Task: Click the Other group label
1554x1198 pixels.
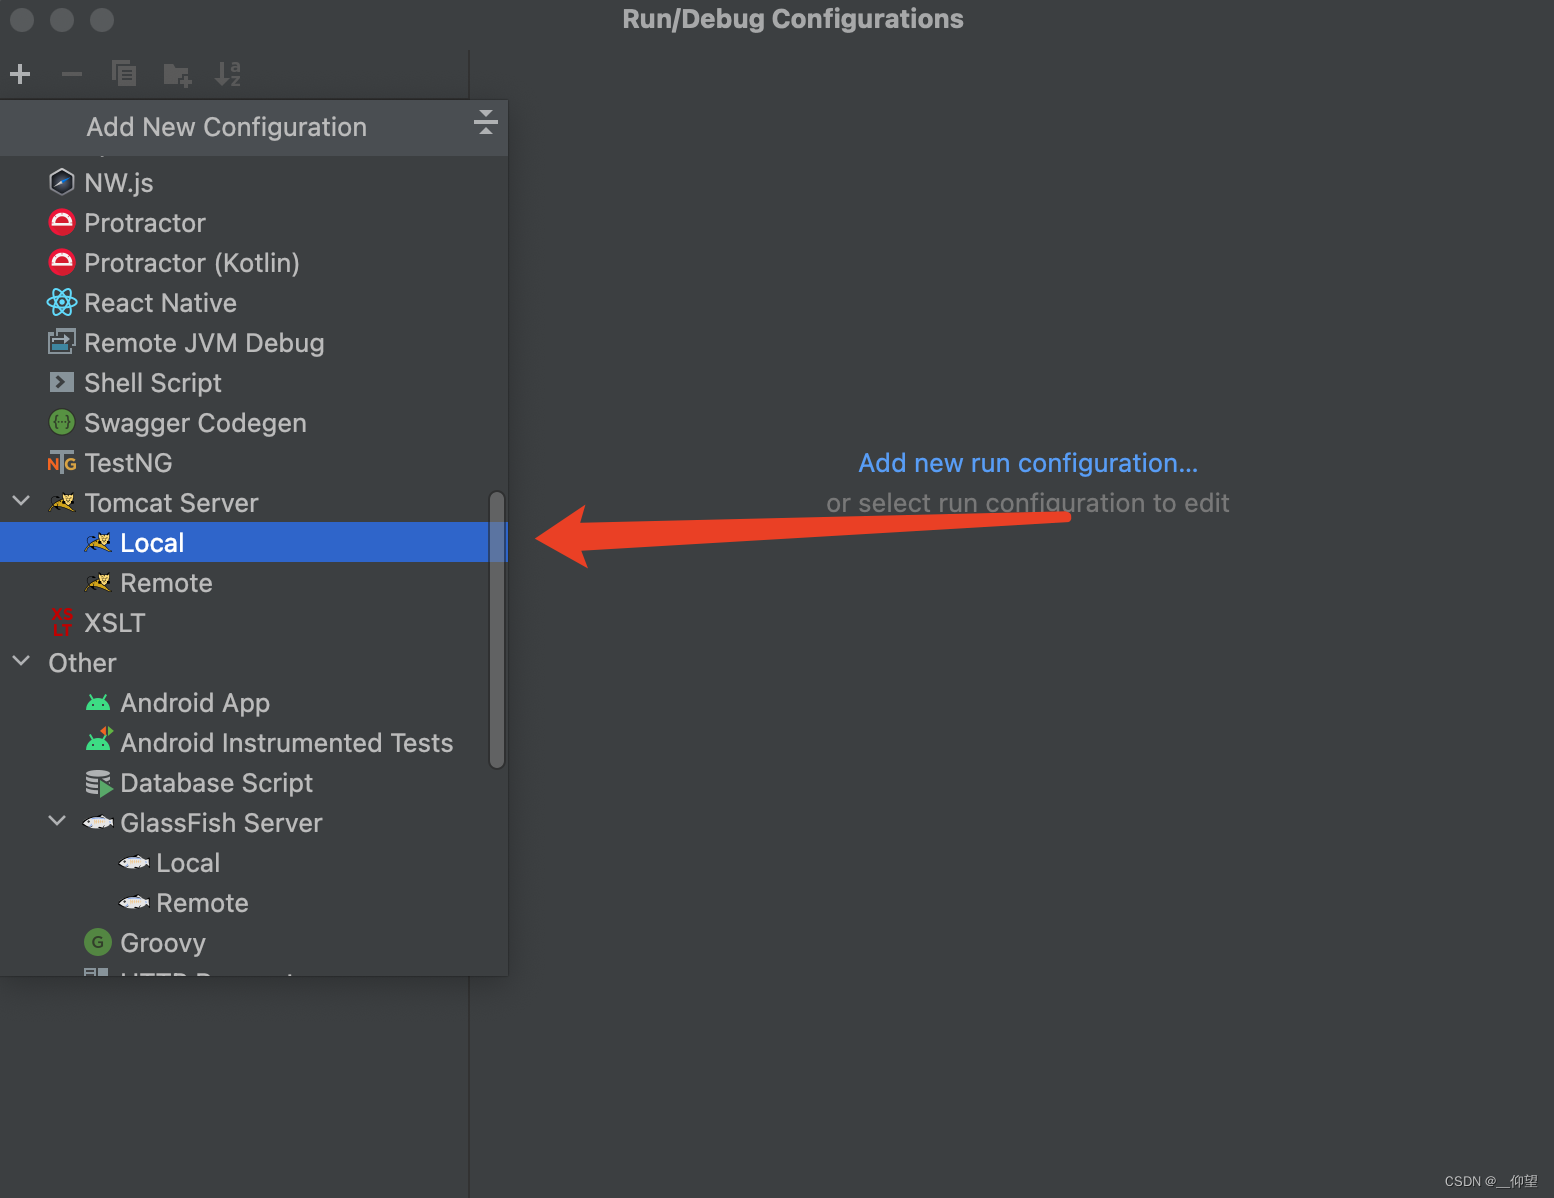Action: click(82, 662)
